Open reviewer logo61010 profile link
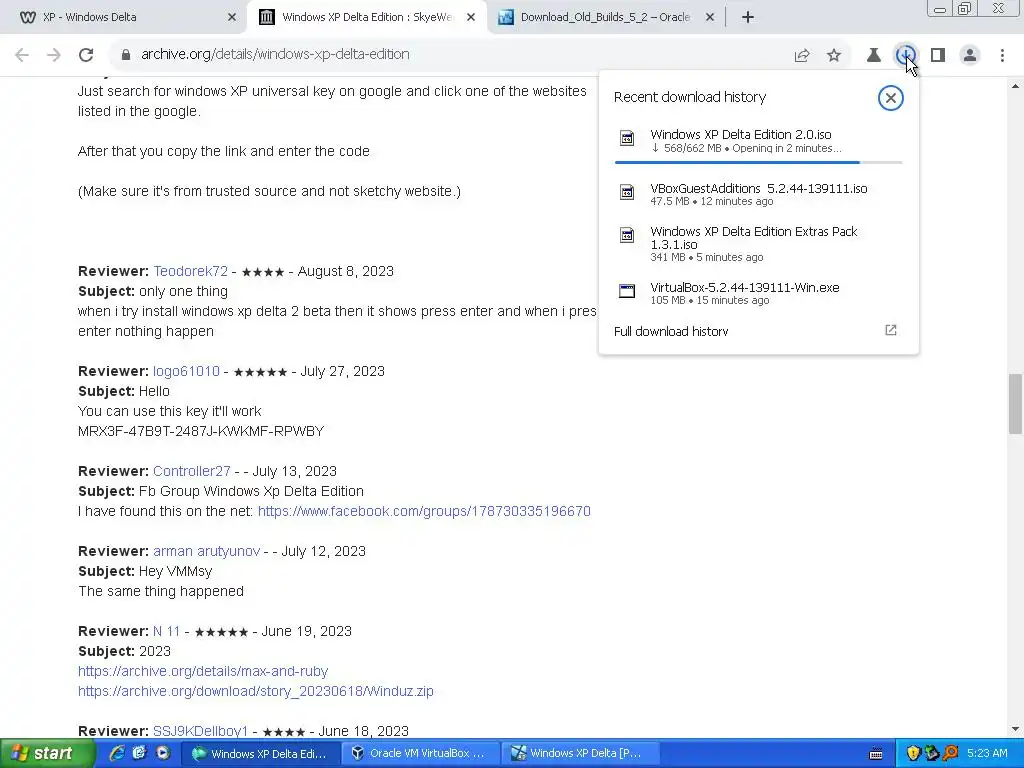 [186, 371]
